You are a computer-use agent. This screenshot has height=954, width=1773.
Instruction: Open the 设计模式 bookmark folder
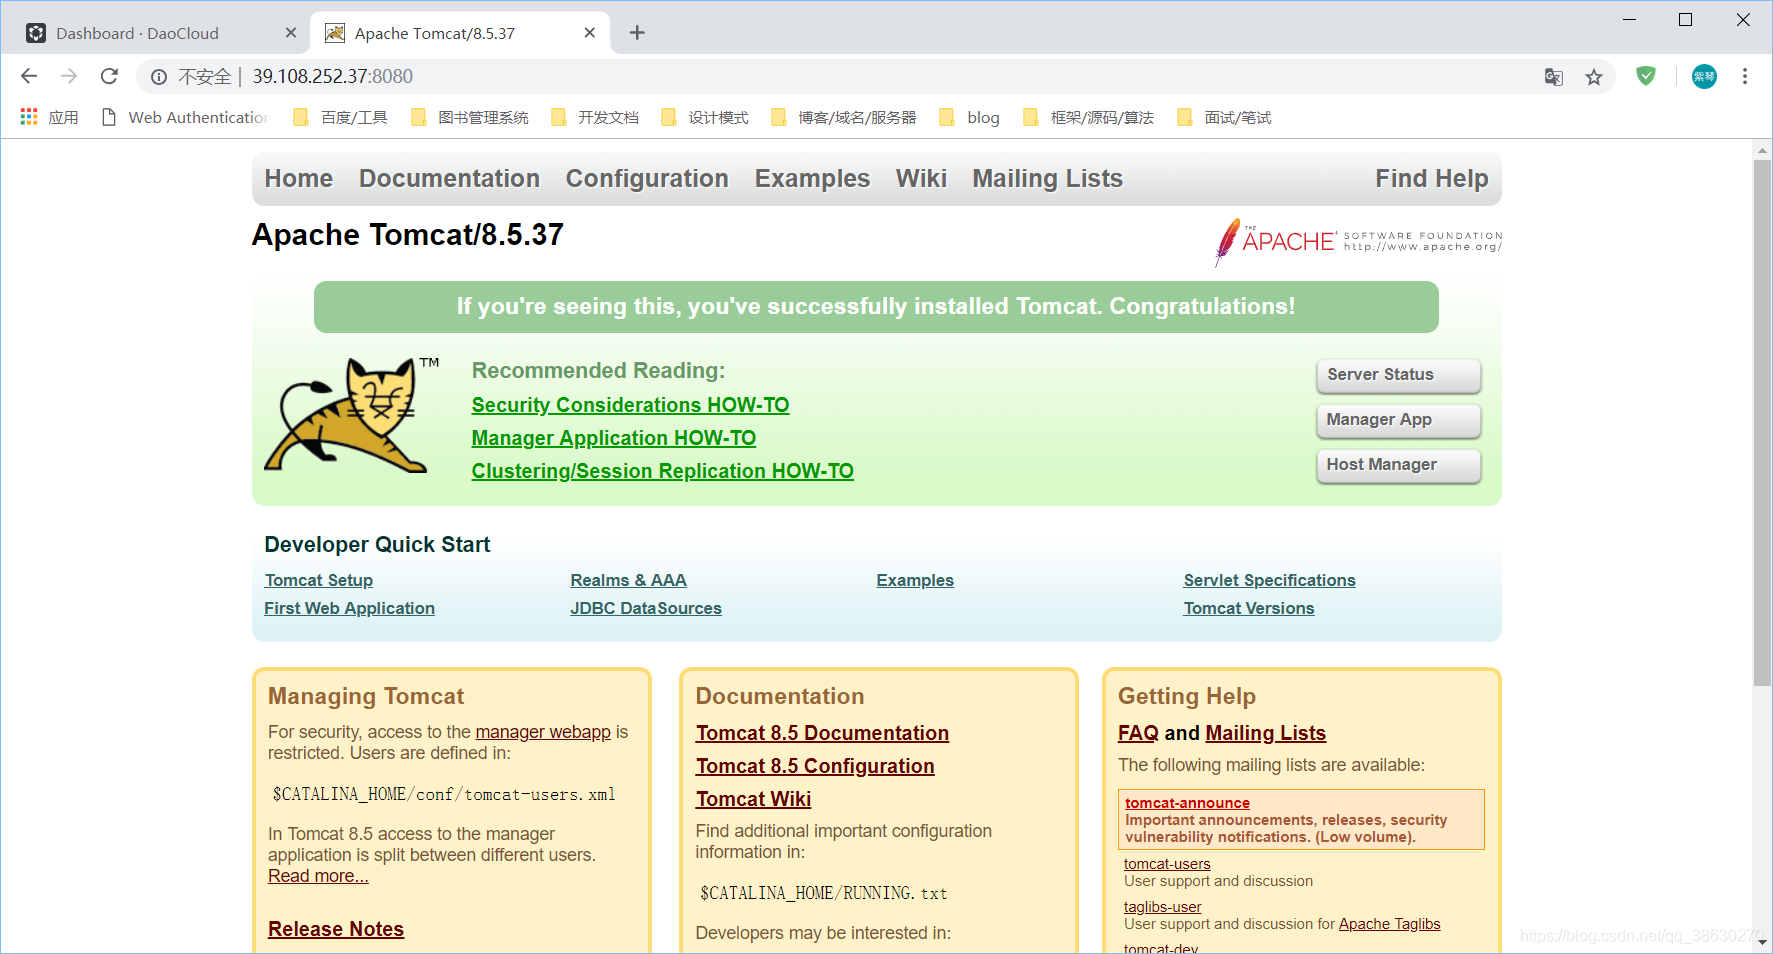704,117
